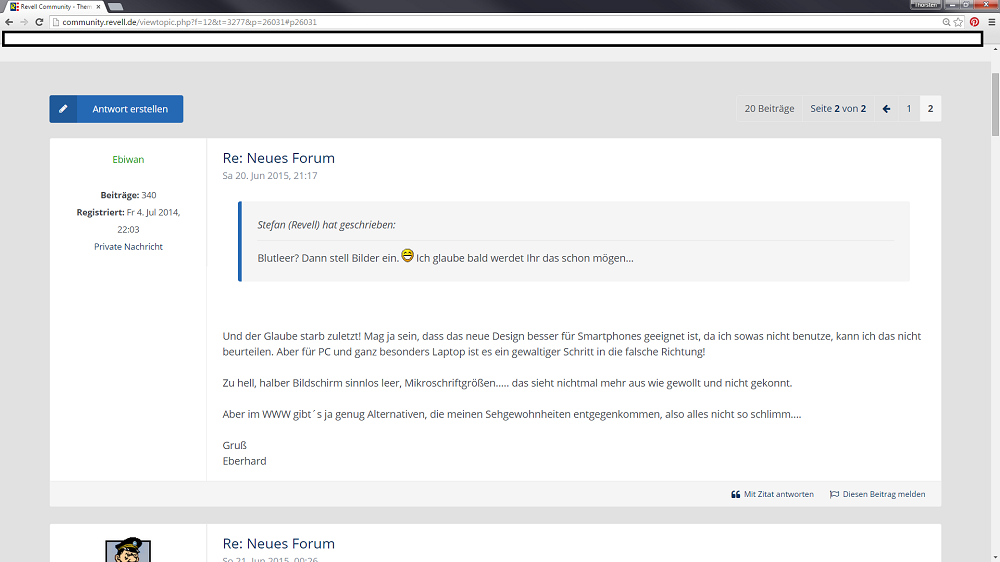Open a new browser tab
The width and height of the screenshot is (1000, 562).
tap(115, 6)
